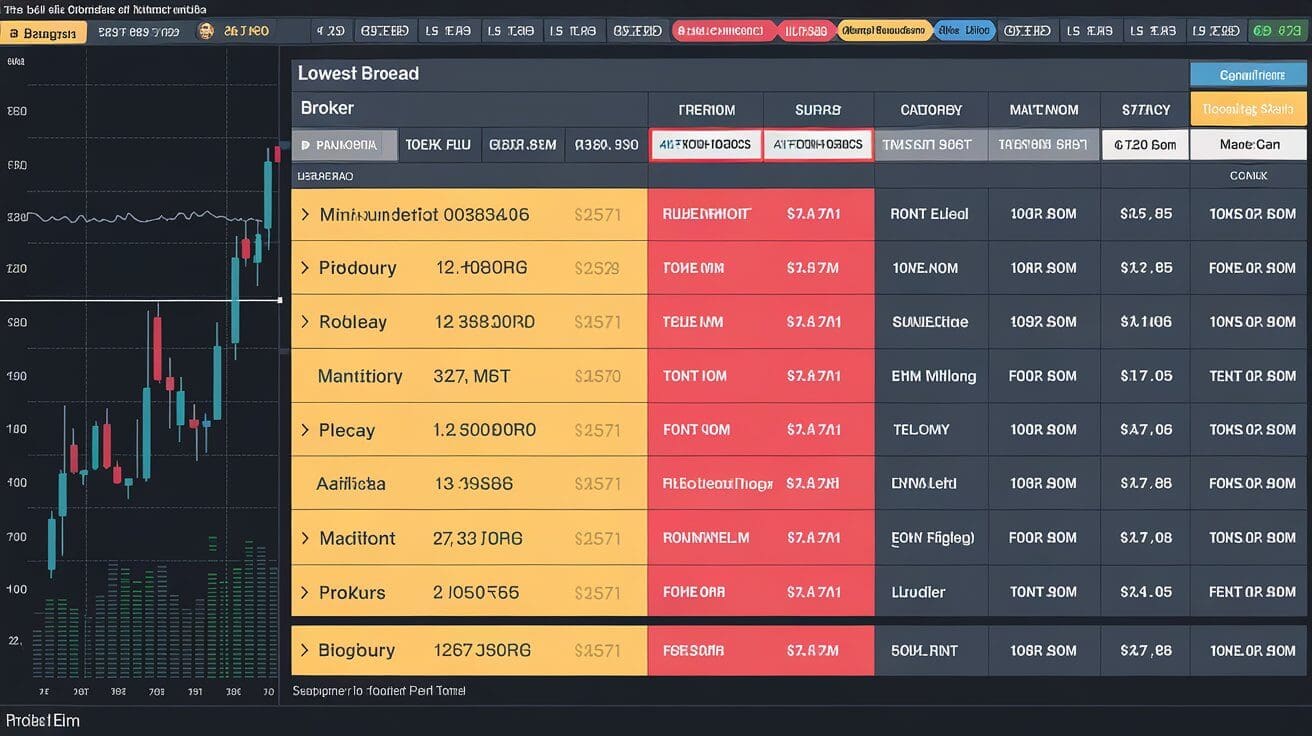Click the tall green candlestick atop chart
The height and width of the screenshot is (736, 1312).
coord(268,194)
